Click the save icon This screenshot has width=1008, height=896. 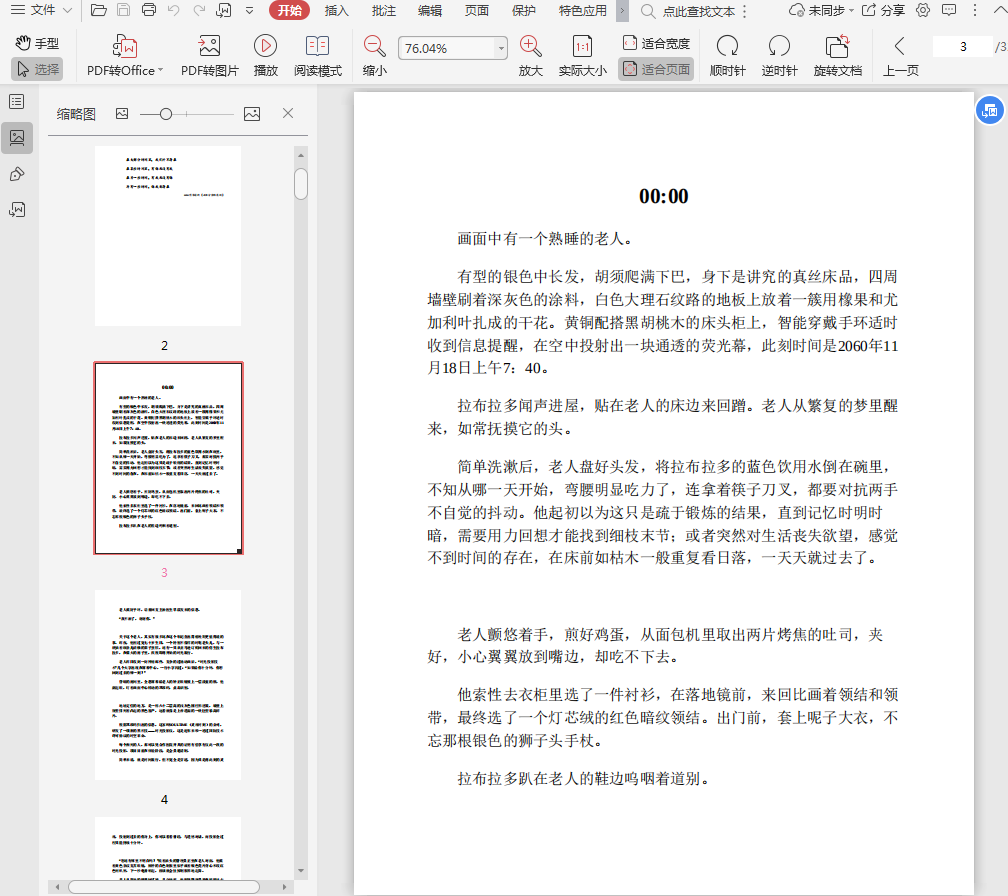123,10
